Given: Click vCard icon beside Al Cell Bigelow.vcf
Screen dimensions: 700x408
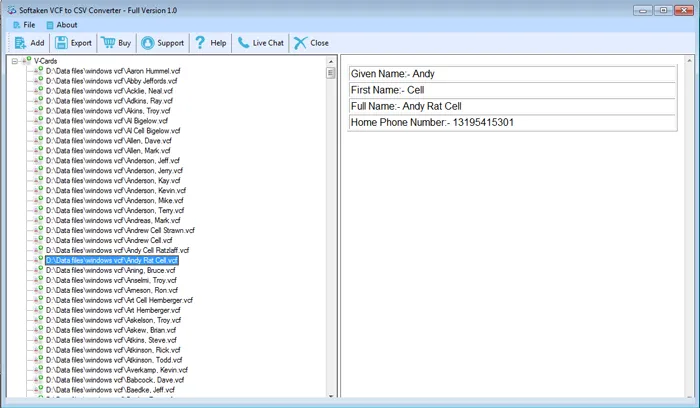Looking at the screenshot, I should [38, 130].
